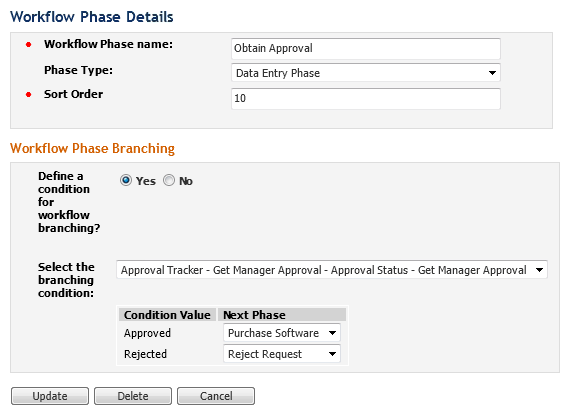Click the Cancel button
This screenshot has height=409, width=568.
216,396
